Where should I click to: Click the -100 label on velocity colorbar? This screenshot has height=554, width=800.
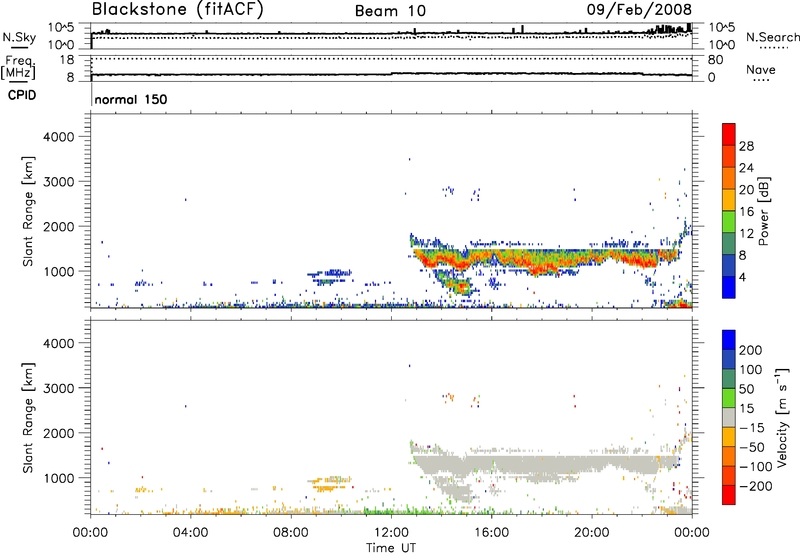tap(755, 467)
